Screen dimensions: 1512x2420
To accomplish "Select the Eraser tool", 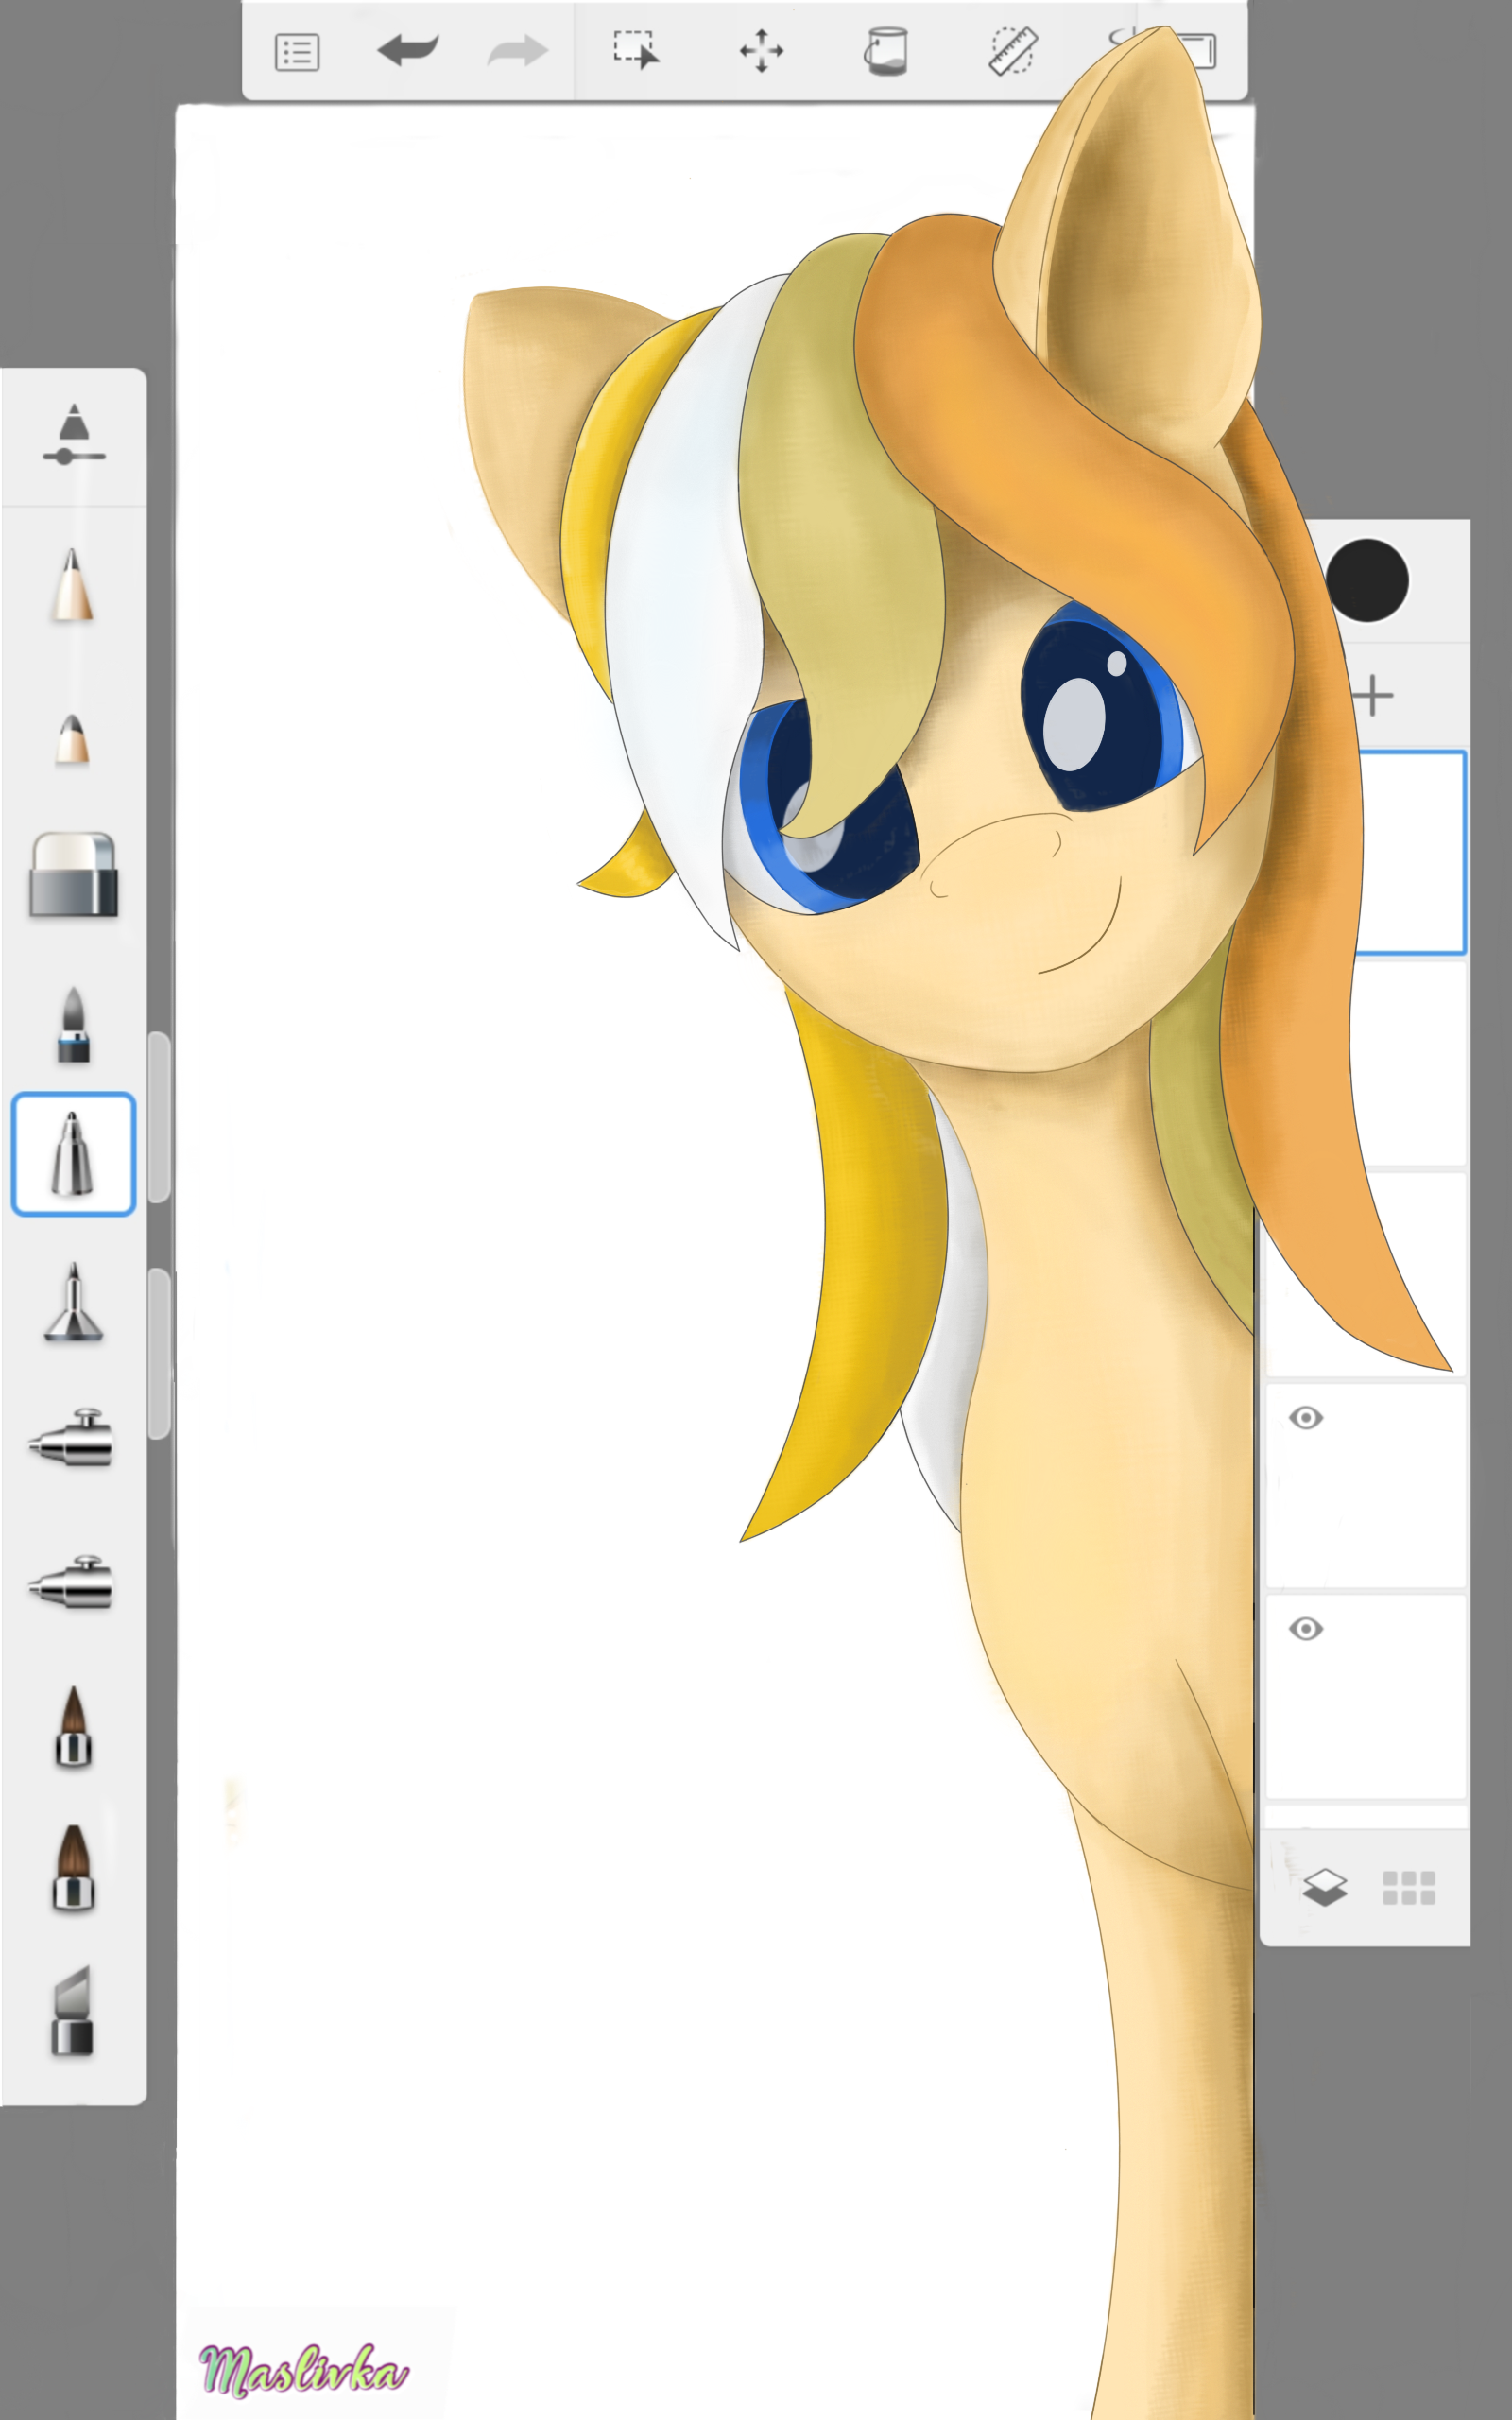I will coord(74,875).
